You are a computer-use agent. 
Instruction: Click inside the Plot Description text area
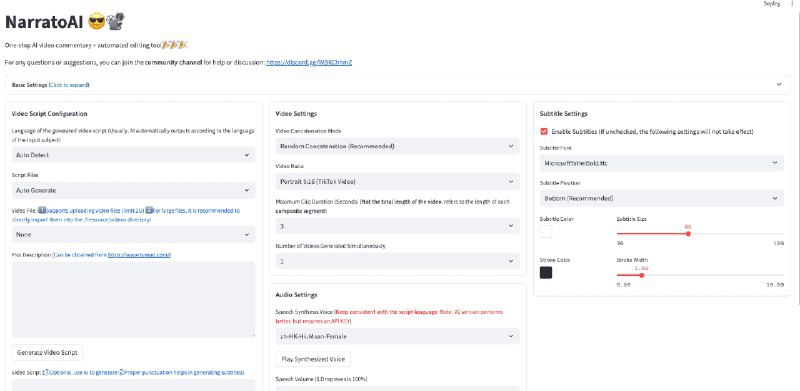[133, 300]
